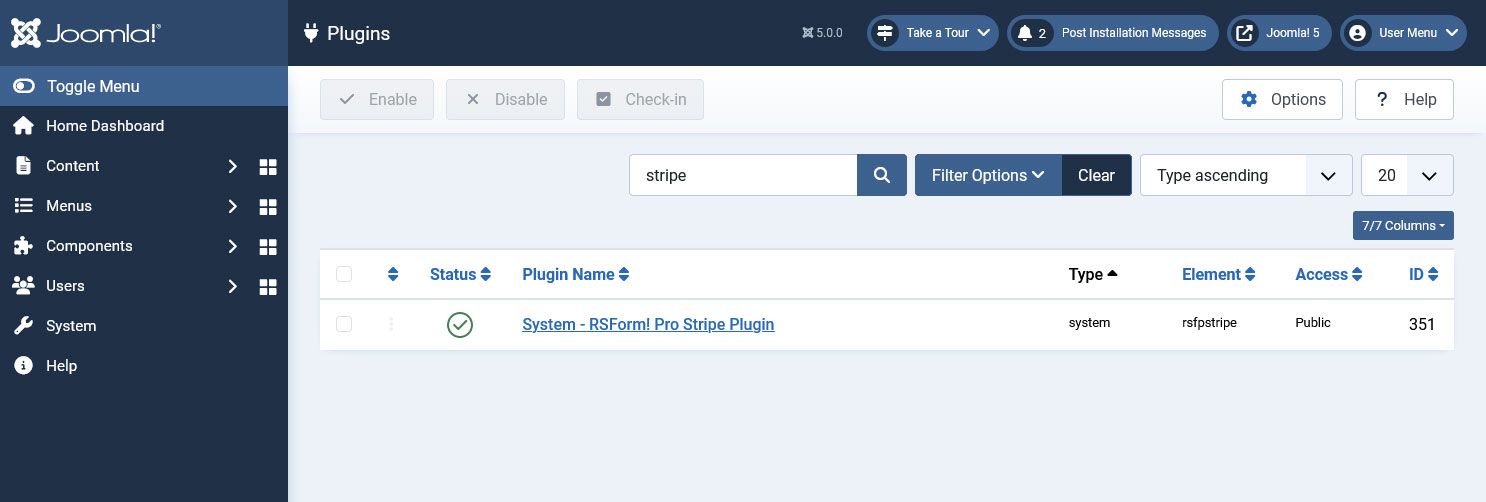The image size is (1486, 502).
Task: Open Content dashboard grid icon
Action: (x=267, y=166)
